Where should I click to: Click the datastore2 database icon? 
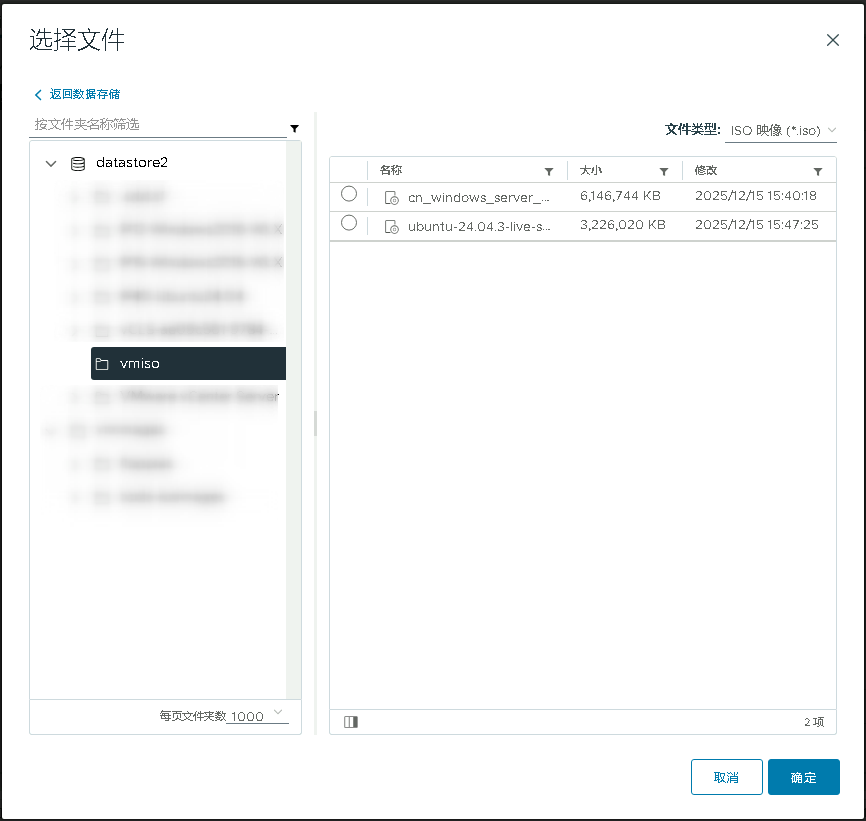78,163
